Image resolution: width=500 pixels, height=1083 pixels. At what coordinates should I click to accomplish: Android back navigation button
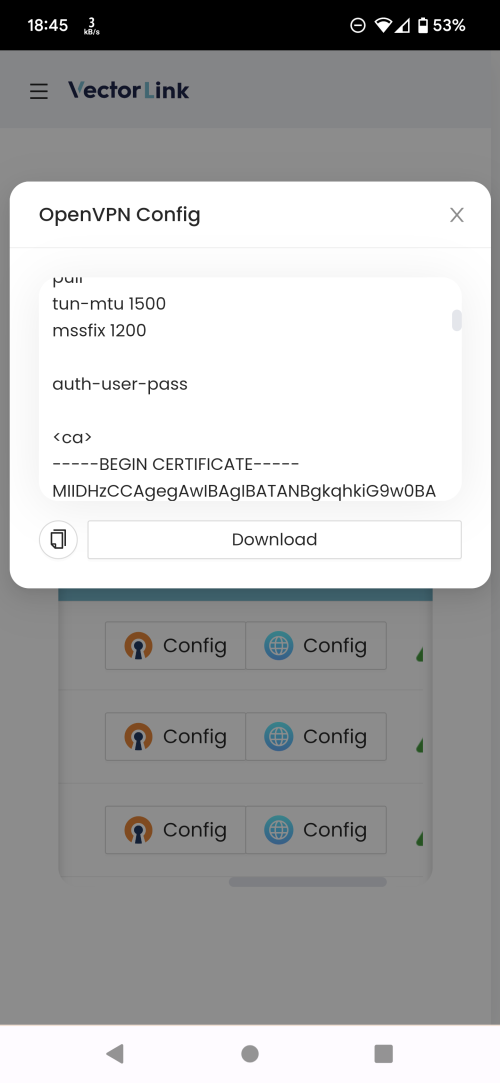[x=115, y=1053]
